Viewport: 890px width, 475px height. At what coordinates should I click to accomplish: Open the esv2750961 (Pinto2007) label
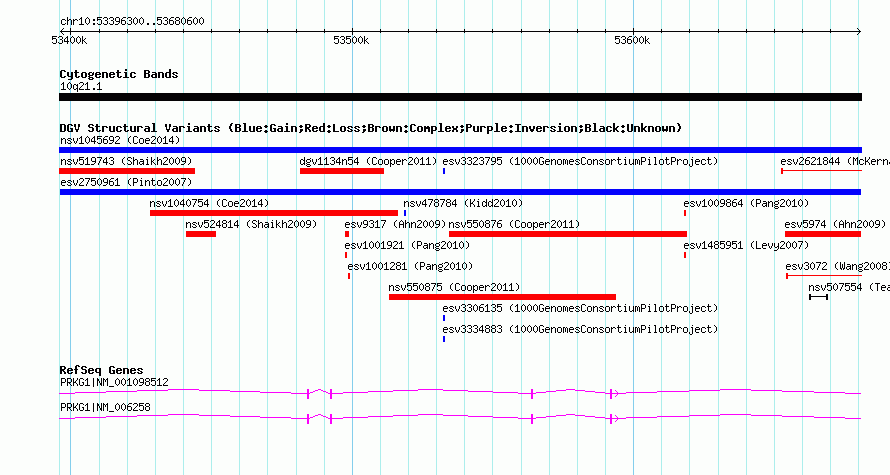126,182
